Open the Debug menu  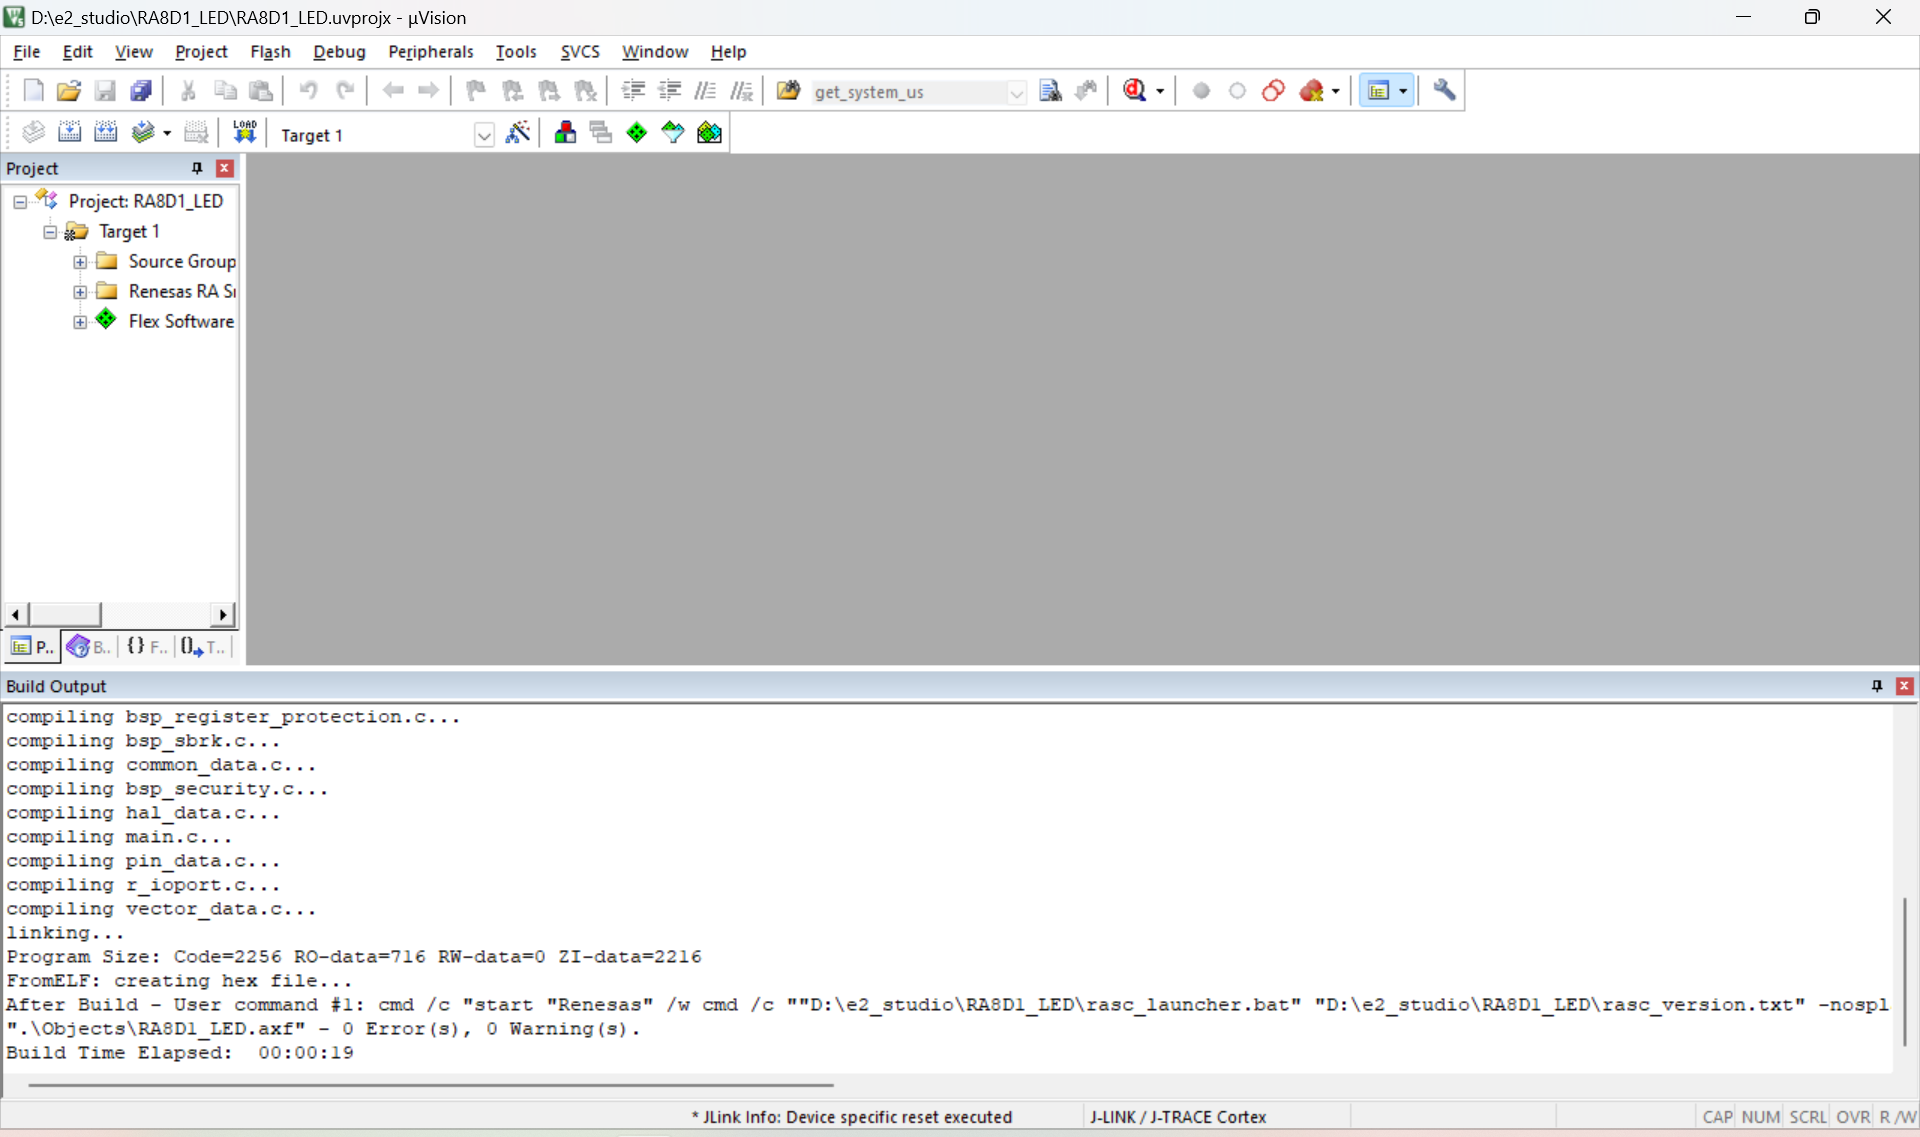tap(339, 52)
